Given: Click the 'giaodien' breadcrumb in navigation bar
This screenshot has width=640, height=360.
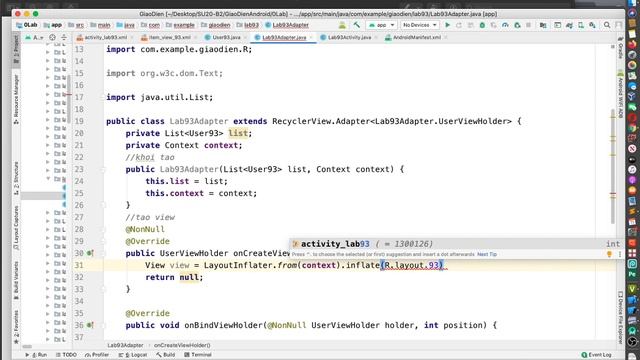Looking at the screenshot, I should click(x=216, y=25).
